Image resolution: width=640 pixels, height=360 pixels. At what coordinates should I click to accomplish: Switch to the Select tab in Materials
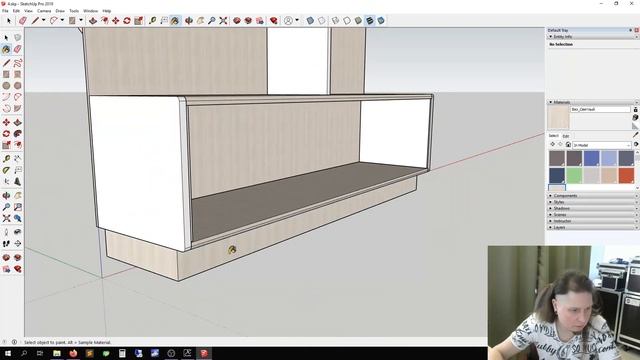553,136
